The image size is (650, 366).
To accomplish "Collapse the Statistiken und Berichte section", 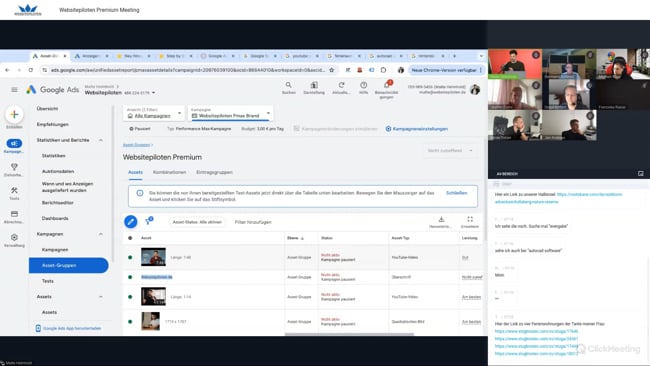I will 101,140.
